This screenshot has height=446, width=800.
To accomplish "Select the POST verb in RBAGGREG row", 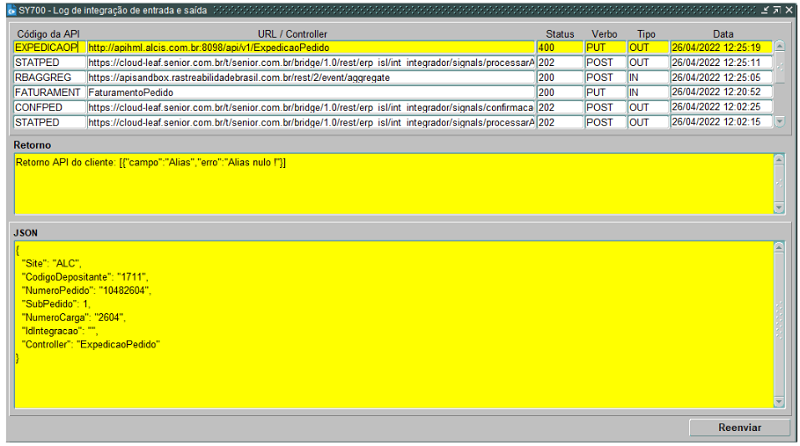I will pos(605,78).
